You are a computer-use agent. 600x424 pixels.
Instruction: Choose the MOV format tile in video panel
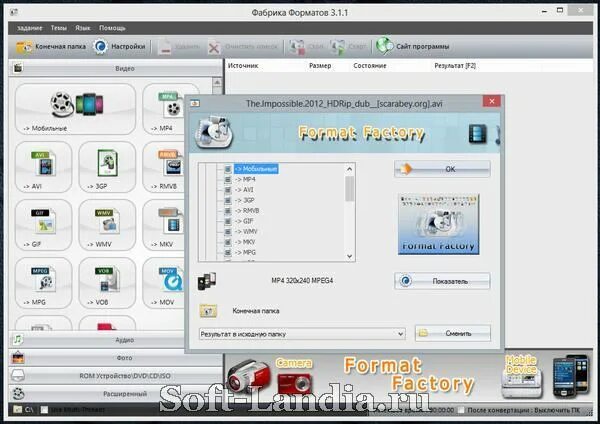(x=165, y=283)
